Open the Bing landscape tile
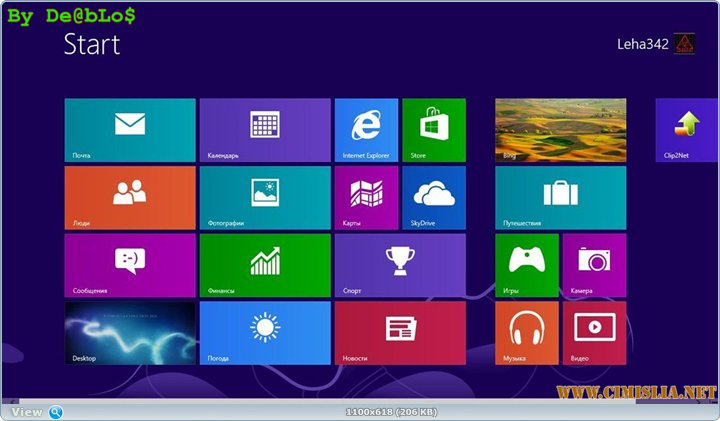The image size is (720, 421). 561,130
